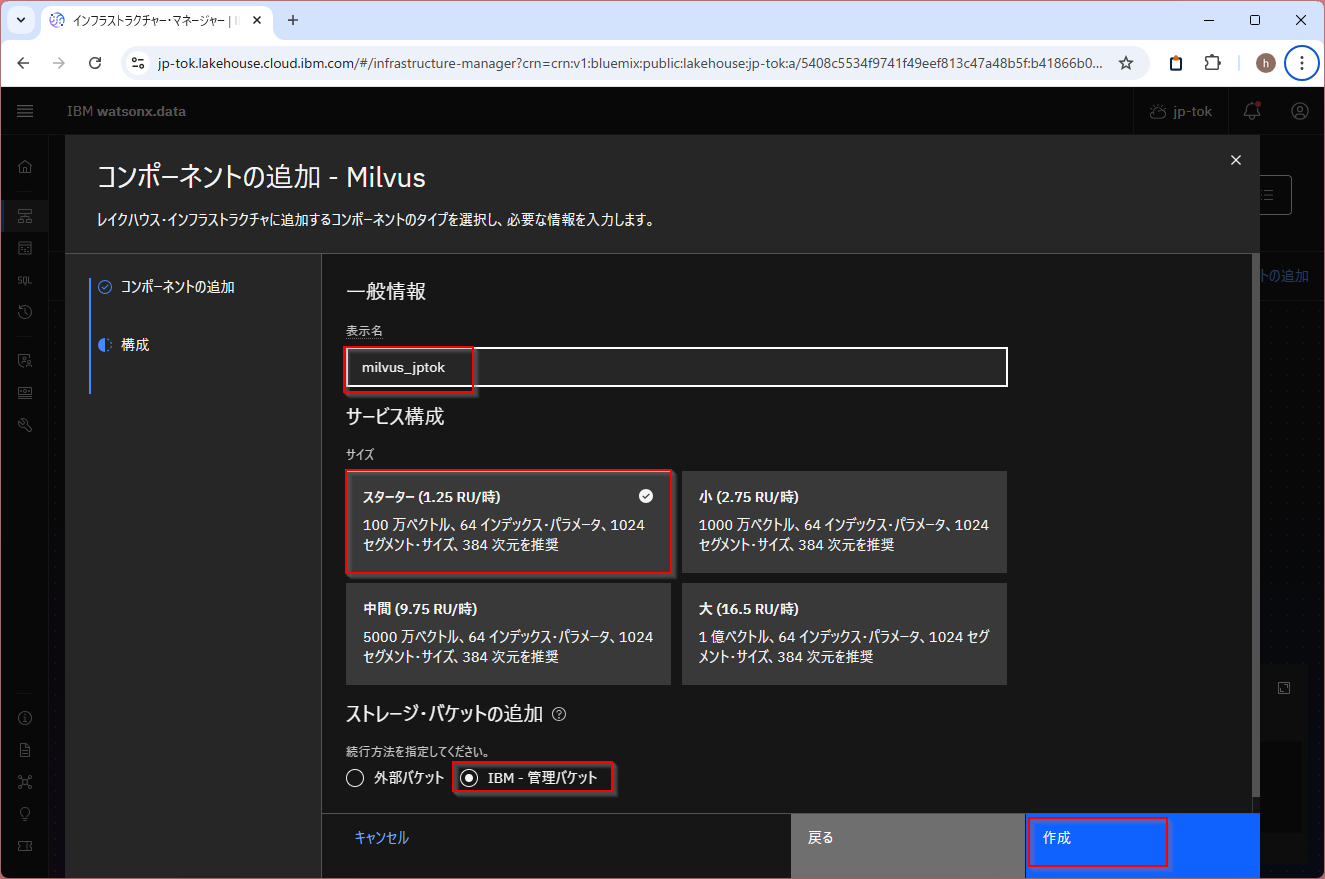Click the 戻る button
This screenshot has height=879, width=1325.
coord(908,846)
